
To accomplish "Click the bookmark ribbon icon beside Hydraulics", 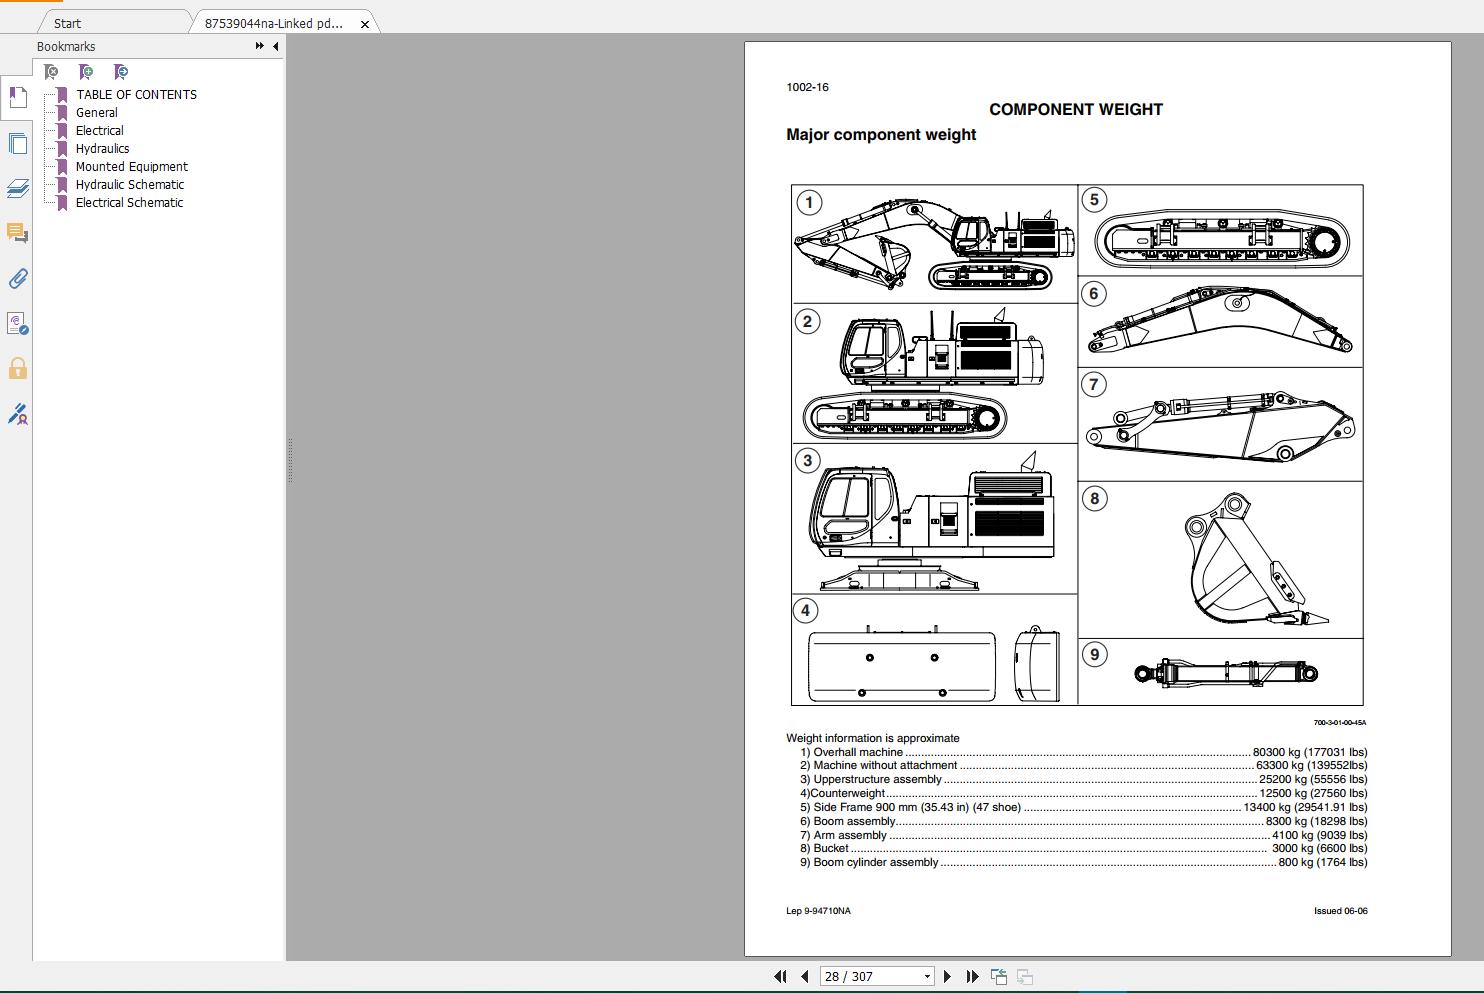I will click(62, 149).
